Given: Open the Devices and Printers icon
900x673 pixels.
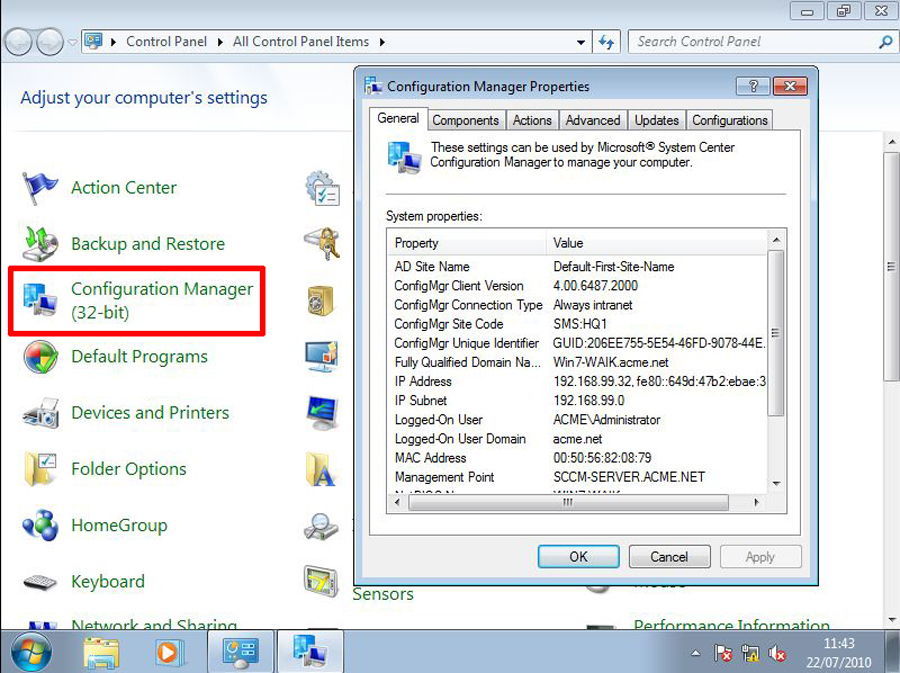Looking at the screenshot, I should point(40,413).
